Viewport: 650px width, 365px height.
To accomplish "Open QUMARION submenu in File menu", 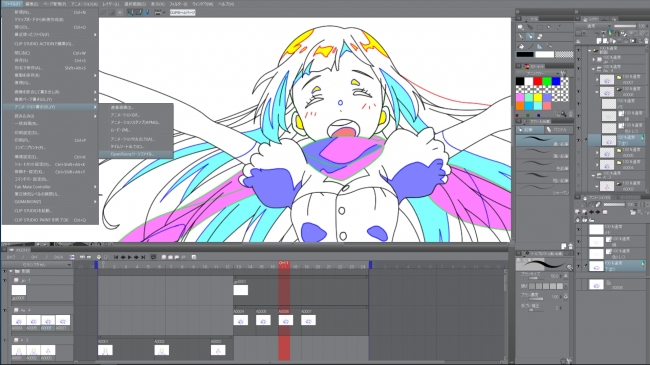I will (x=50, y=202).
